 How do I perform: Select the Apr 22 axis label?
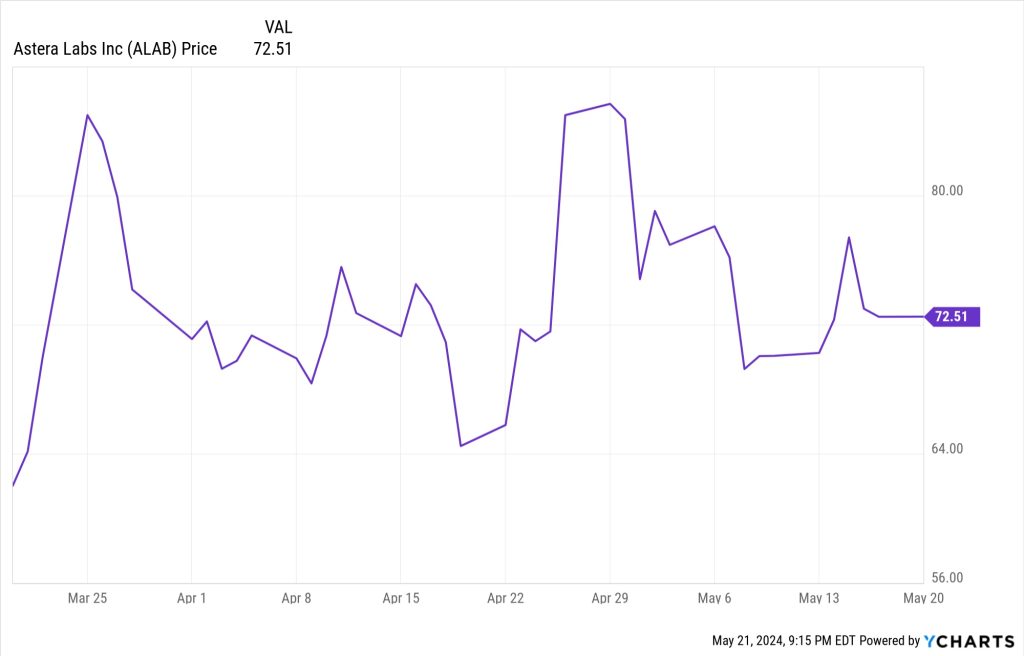505,598
